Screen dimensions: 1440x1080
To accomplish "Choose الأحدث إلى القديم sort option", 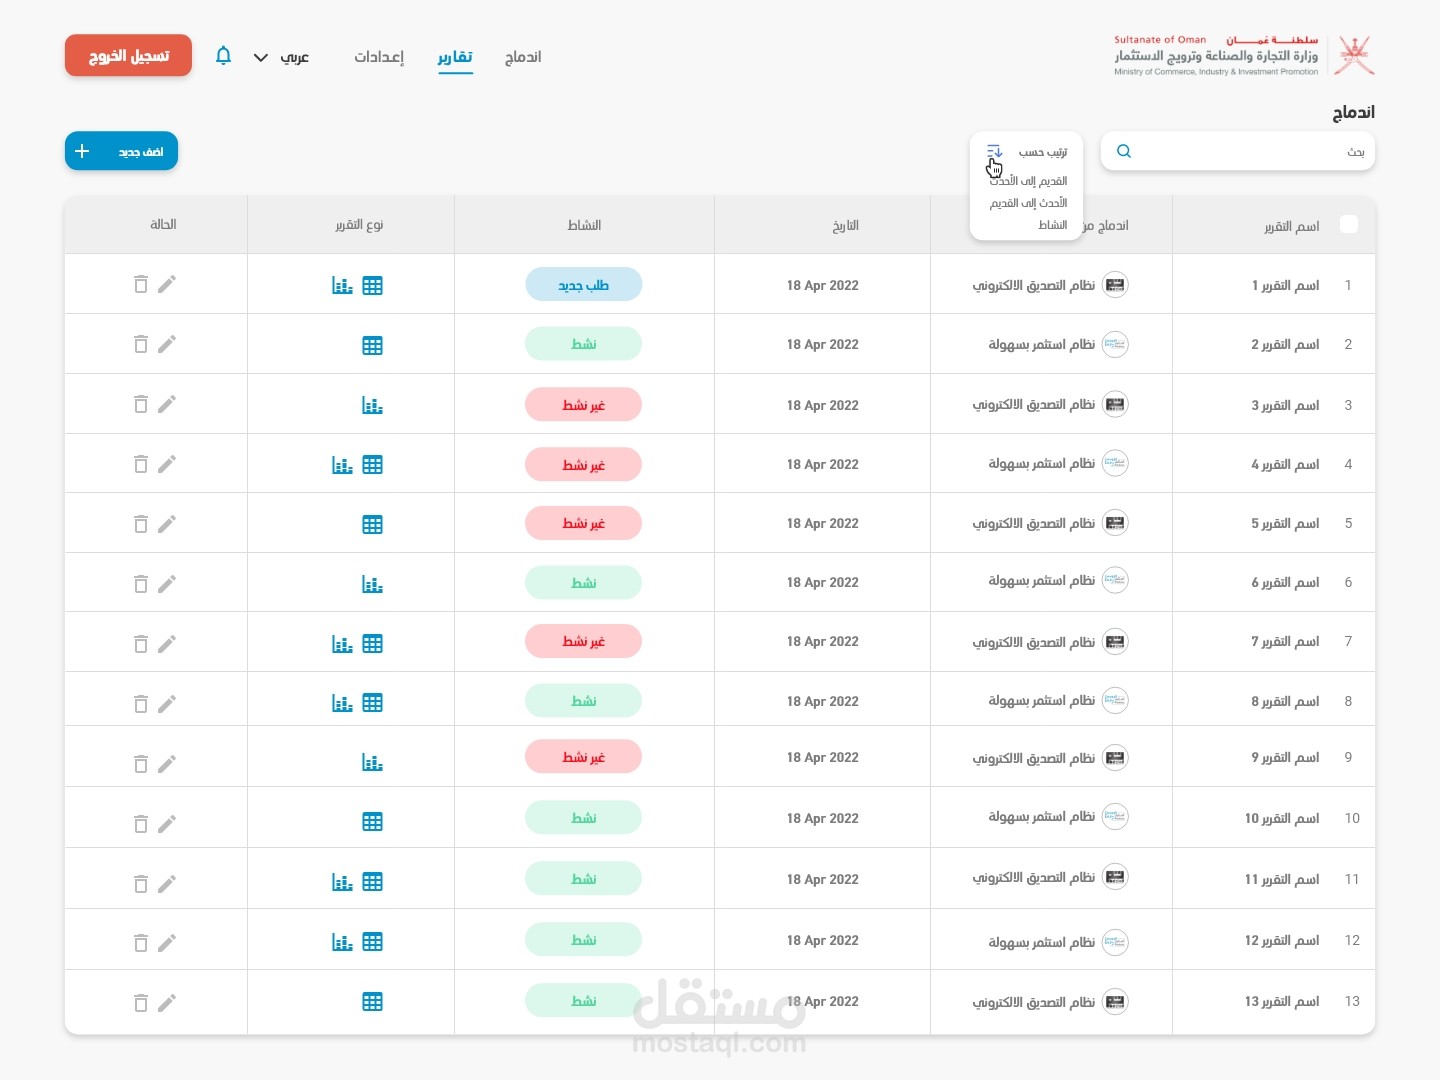I will click(1029, 203).
